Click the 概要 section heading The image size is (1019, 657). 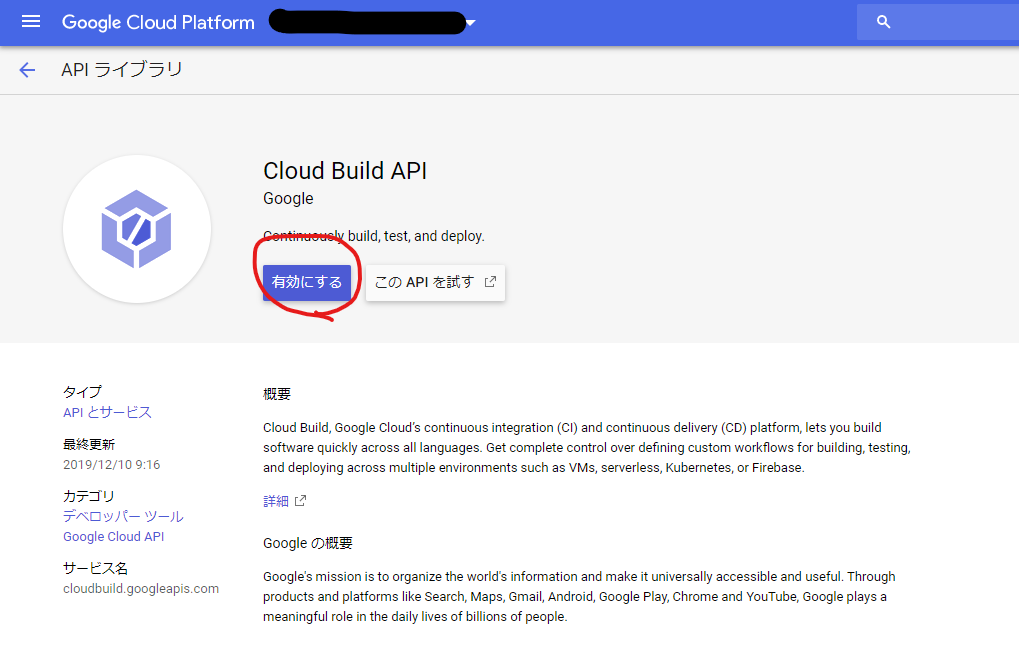(277, 394)
